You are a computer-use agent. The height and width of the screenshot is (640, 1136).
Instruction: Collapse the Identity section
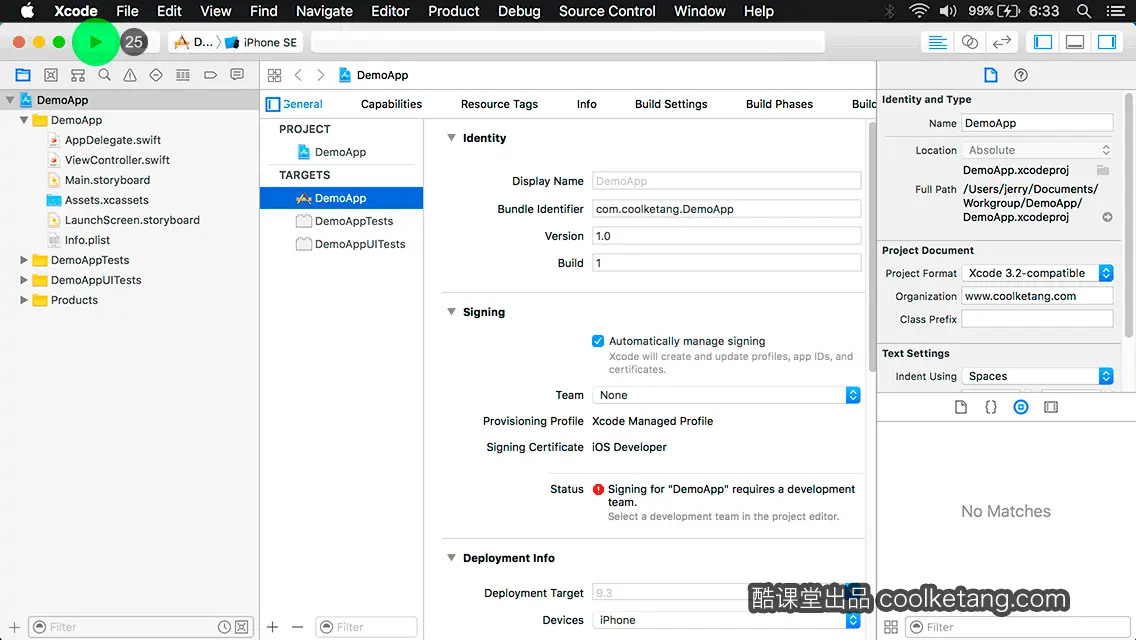point(451,138)
